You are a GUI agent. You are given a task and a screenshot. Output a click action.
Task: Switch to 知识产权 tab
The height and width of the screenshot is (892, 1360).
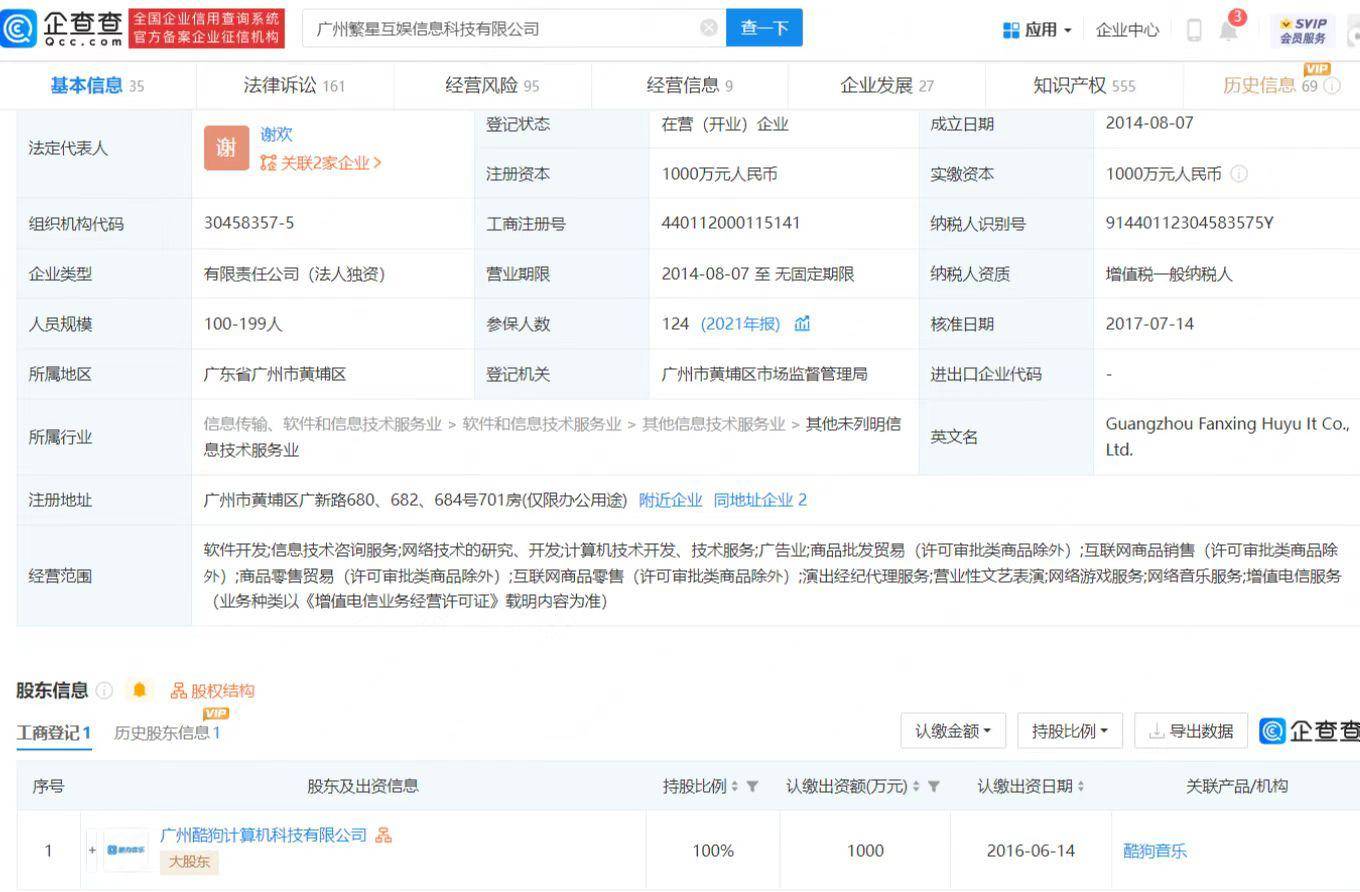pos(1084,86)
